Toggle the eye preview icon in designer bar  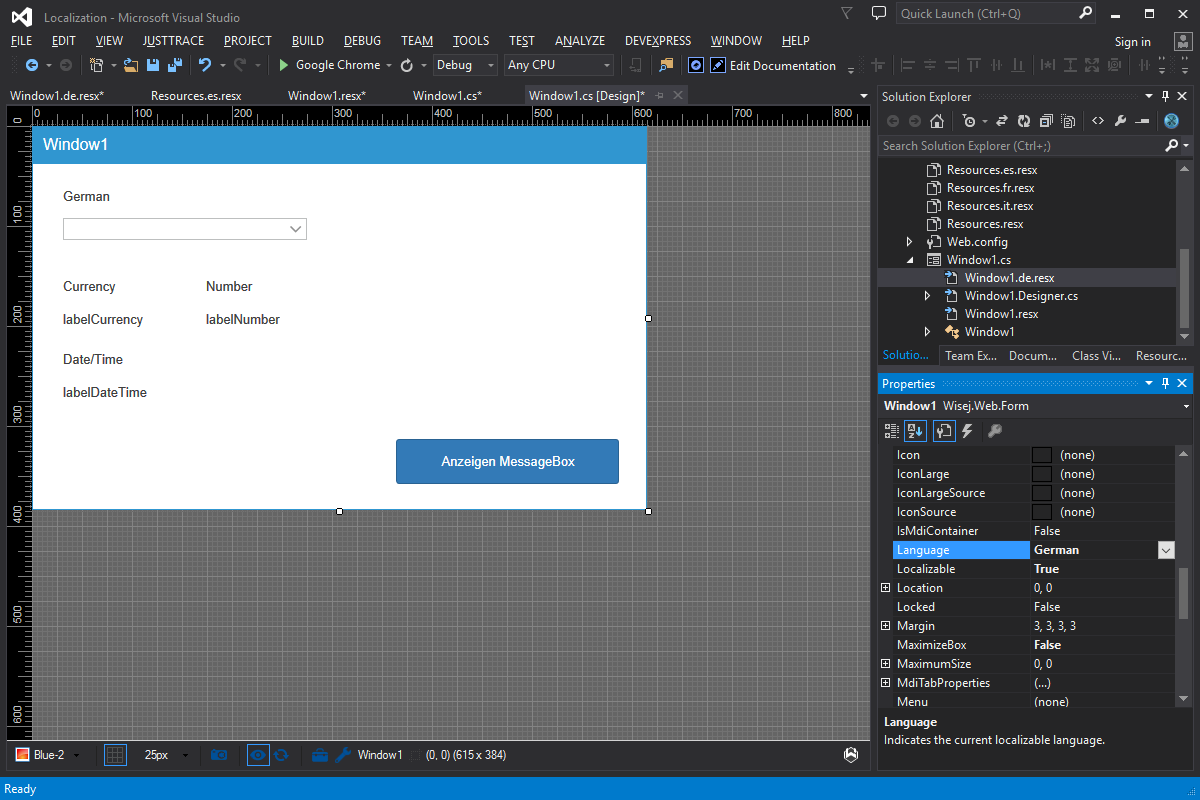tap(258, 755)
